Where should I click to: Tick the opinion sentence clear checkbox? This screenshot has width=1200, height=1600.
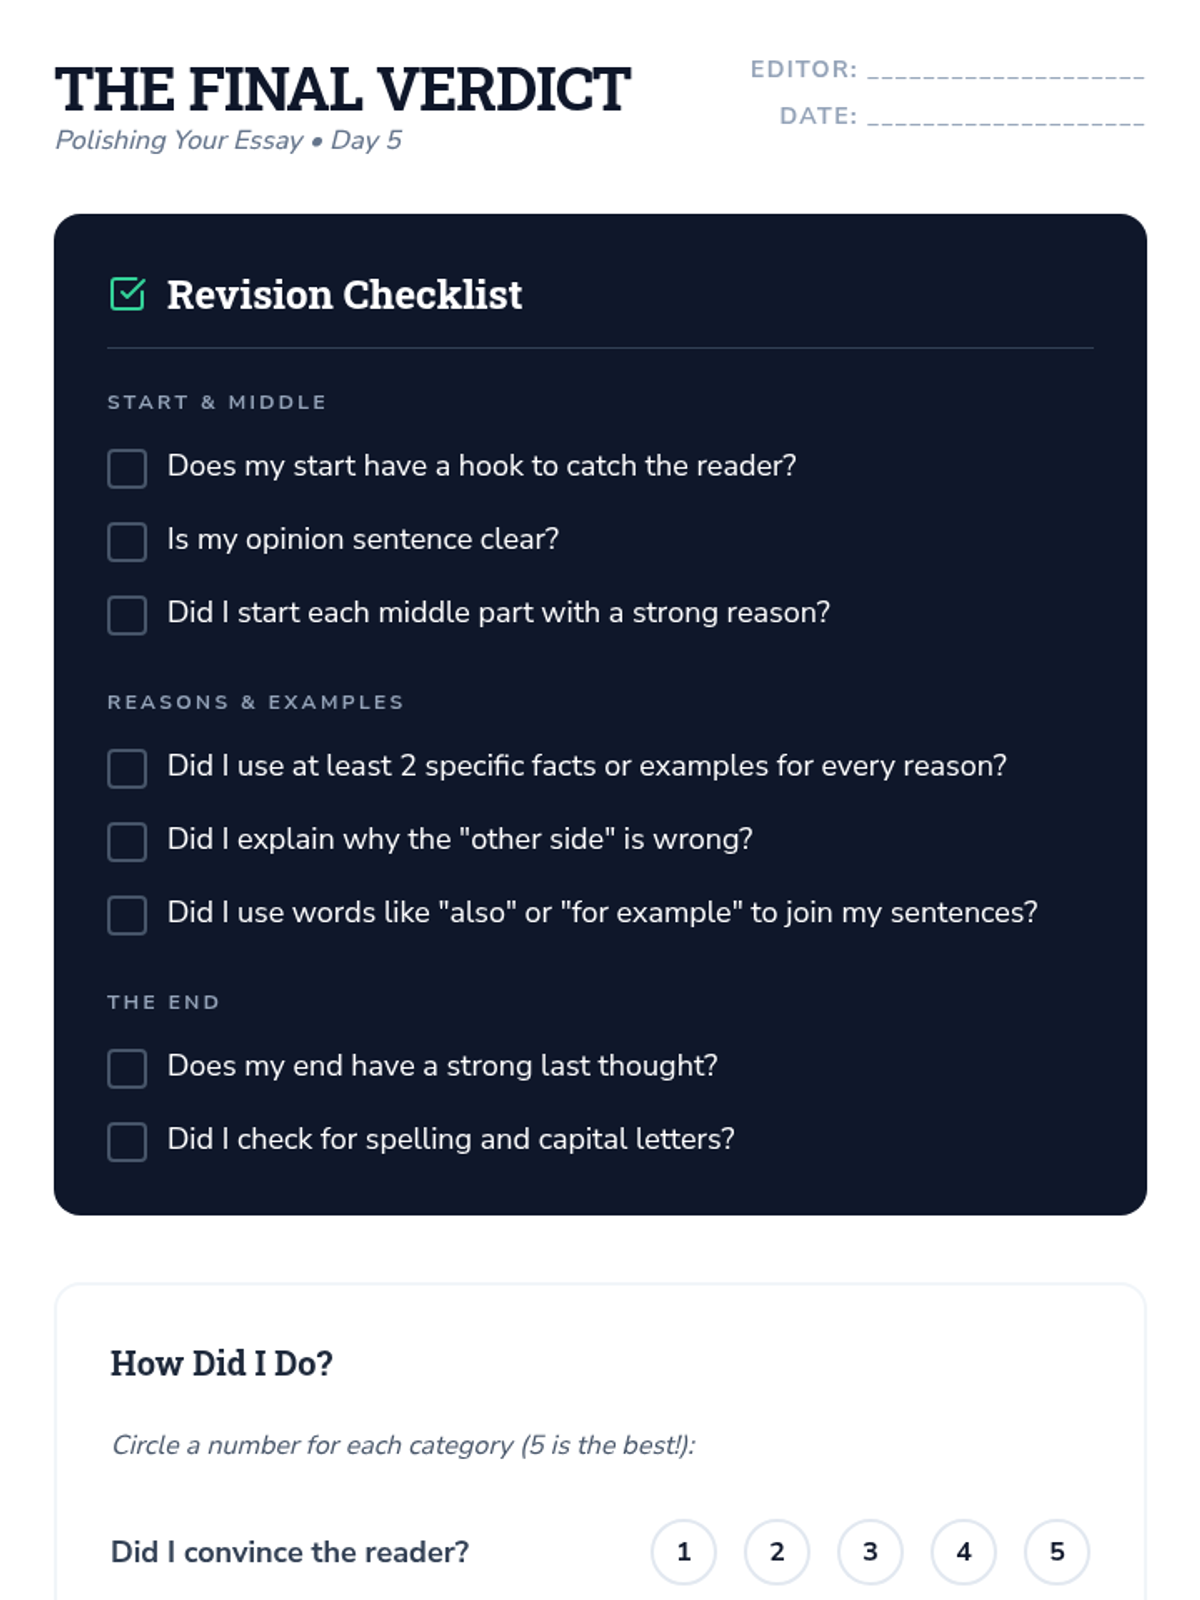pyautogui.click(x=127, y=541)
